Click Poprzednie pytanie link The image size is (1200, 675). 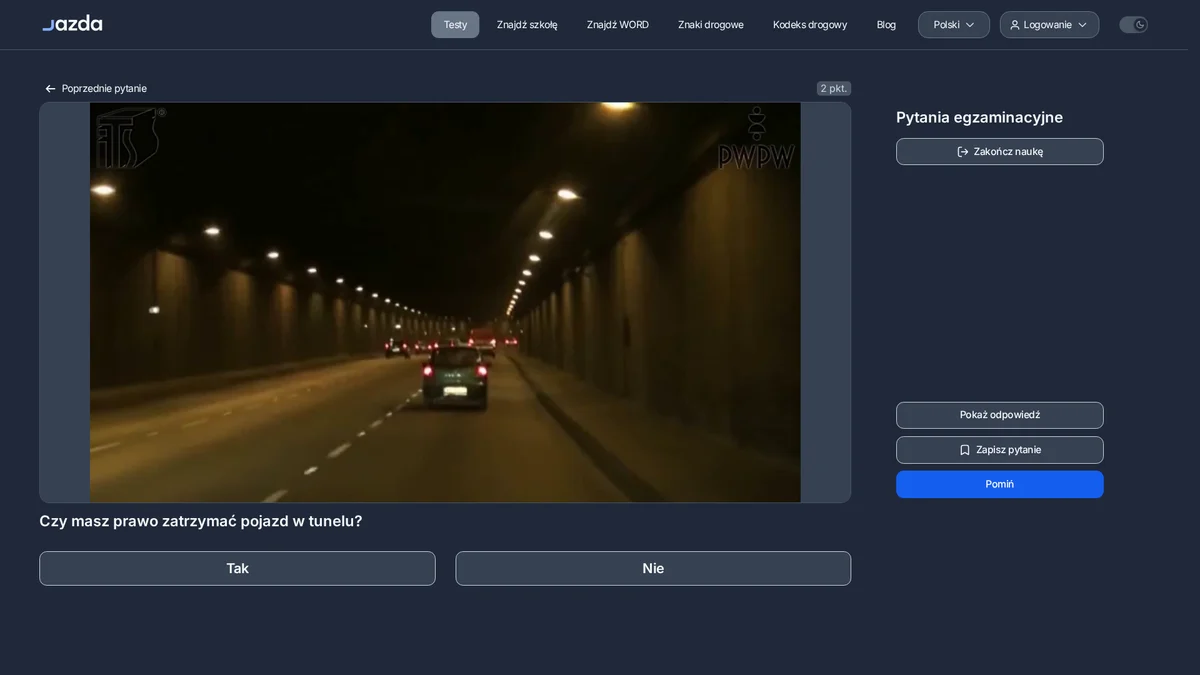(95, 89)
